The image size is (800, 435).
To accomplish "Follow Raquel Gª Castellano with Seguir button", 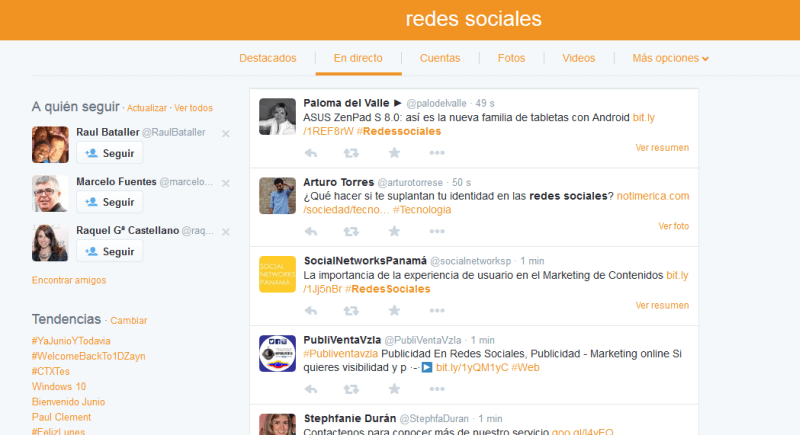I will [109, 251].
